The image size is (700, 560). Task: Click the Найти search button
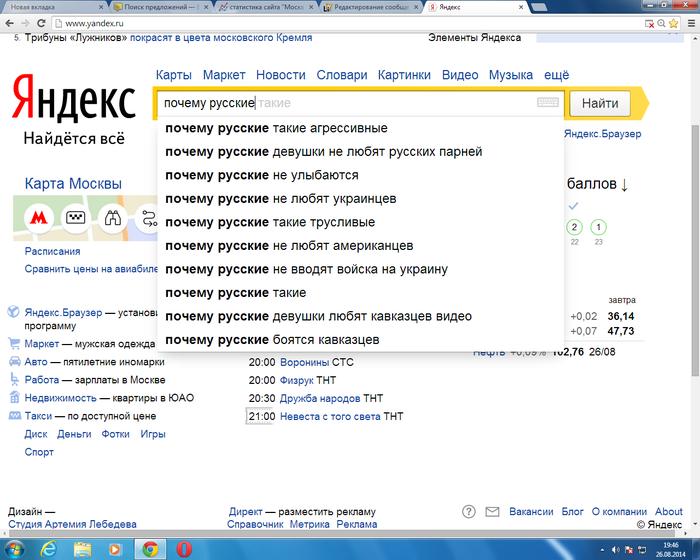[600, 103]
